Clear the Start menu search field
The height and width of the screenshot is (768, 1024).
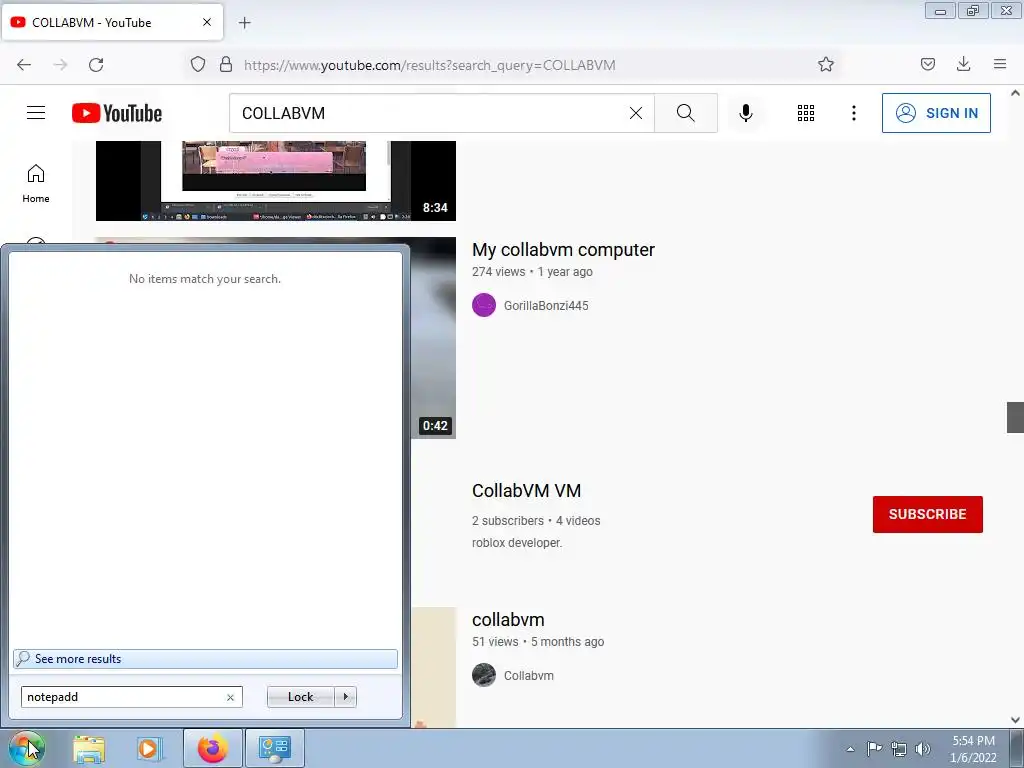pyautogui.click(x=231, y=697)
